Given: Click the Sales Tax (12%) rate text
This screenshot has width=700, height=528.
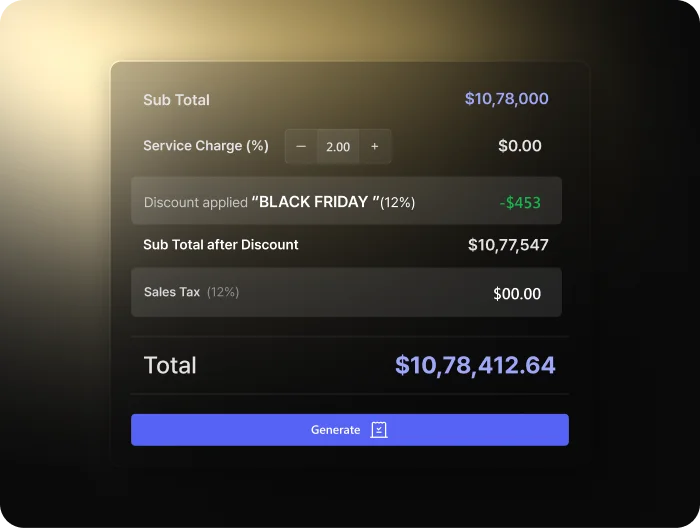Looking at the screenshot, I should 223,293.
